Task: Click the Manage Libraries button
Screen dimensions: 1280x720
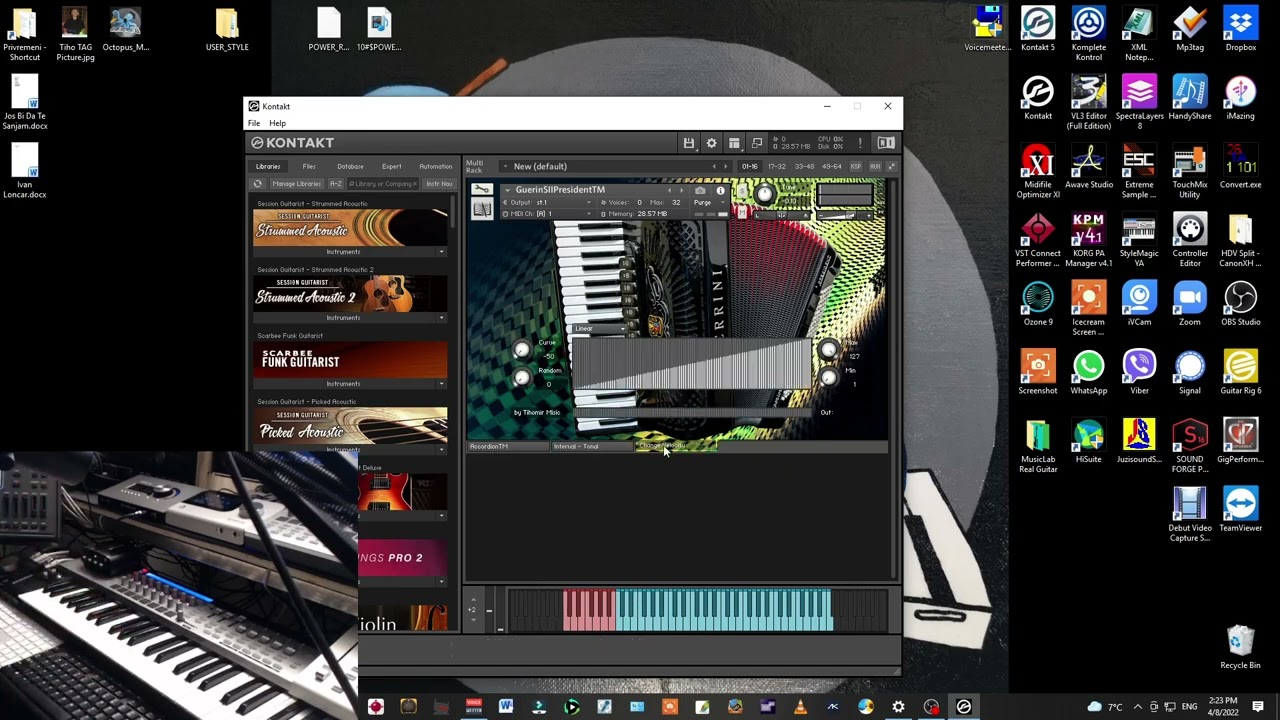Action: pyautogui.click(x=295, y=184)
